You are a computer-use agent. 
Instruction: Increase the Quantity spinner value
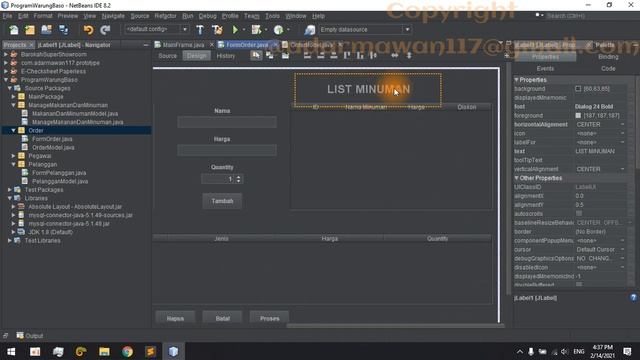click(x=239, y=177)
